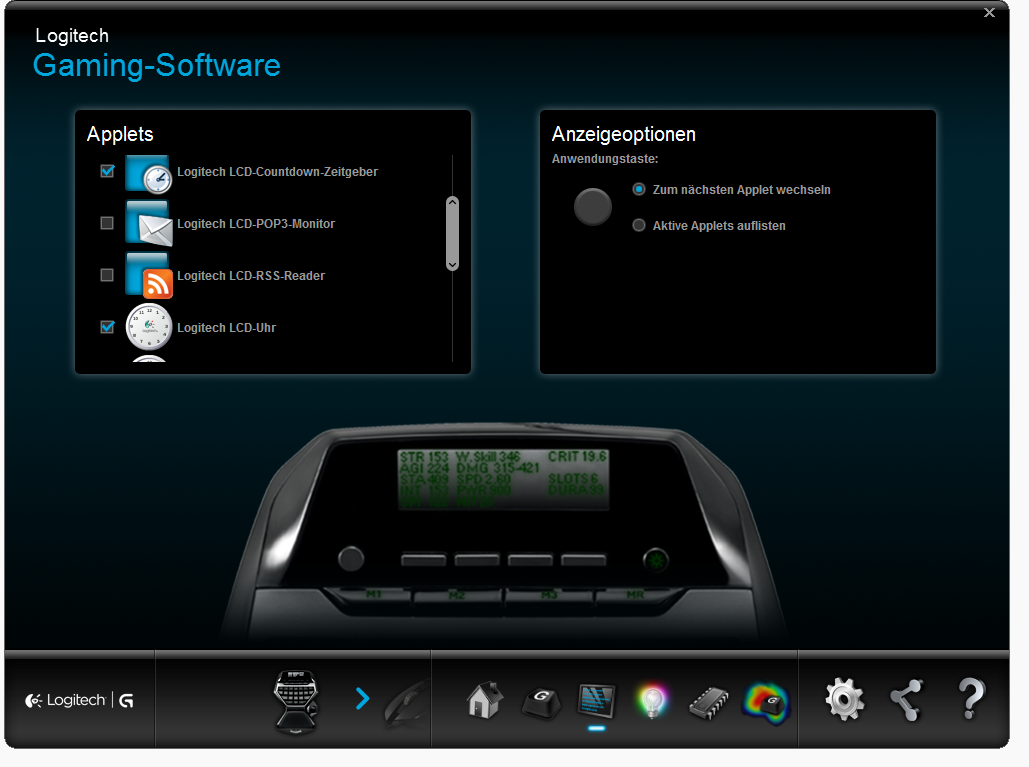Open the on-board memory chip icon
1029x767 pixels.
[709, 703]
